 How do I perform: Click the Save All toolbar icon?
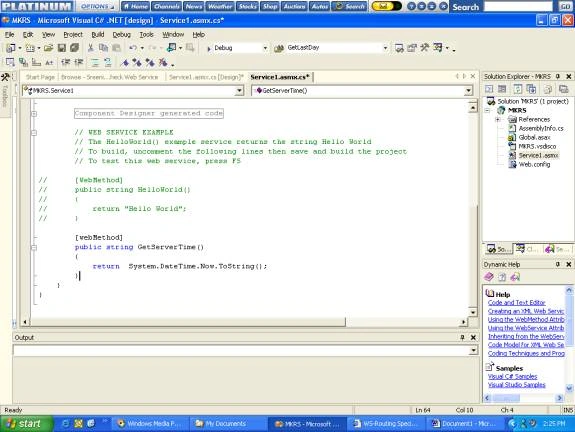tap(74, 48)
